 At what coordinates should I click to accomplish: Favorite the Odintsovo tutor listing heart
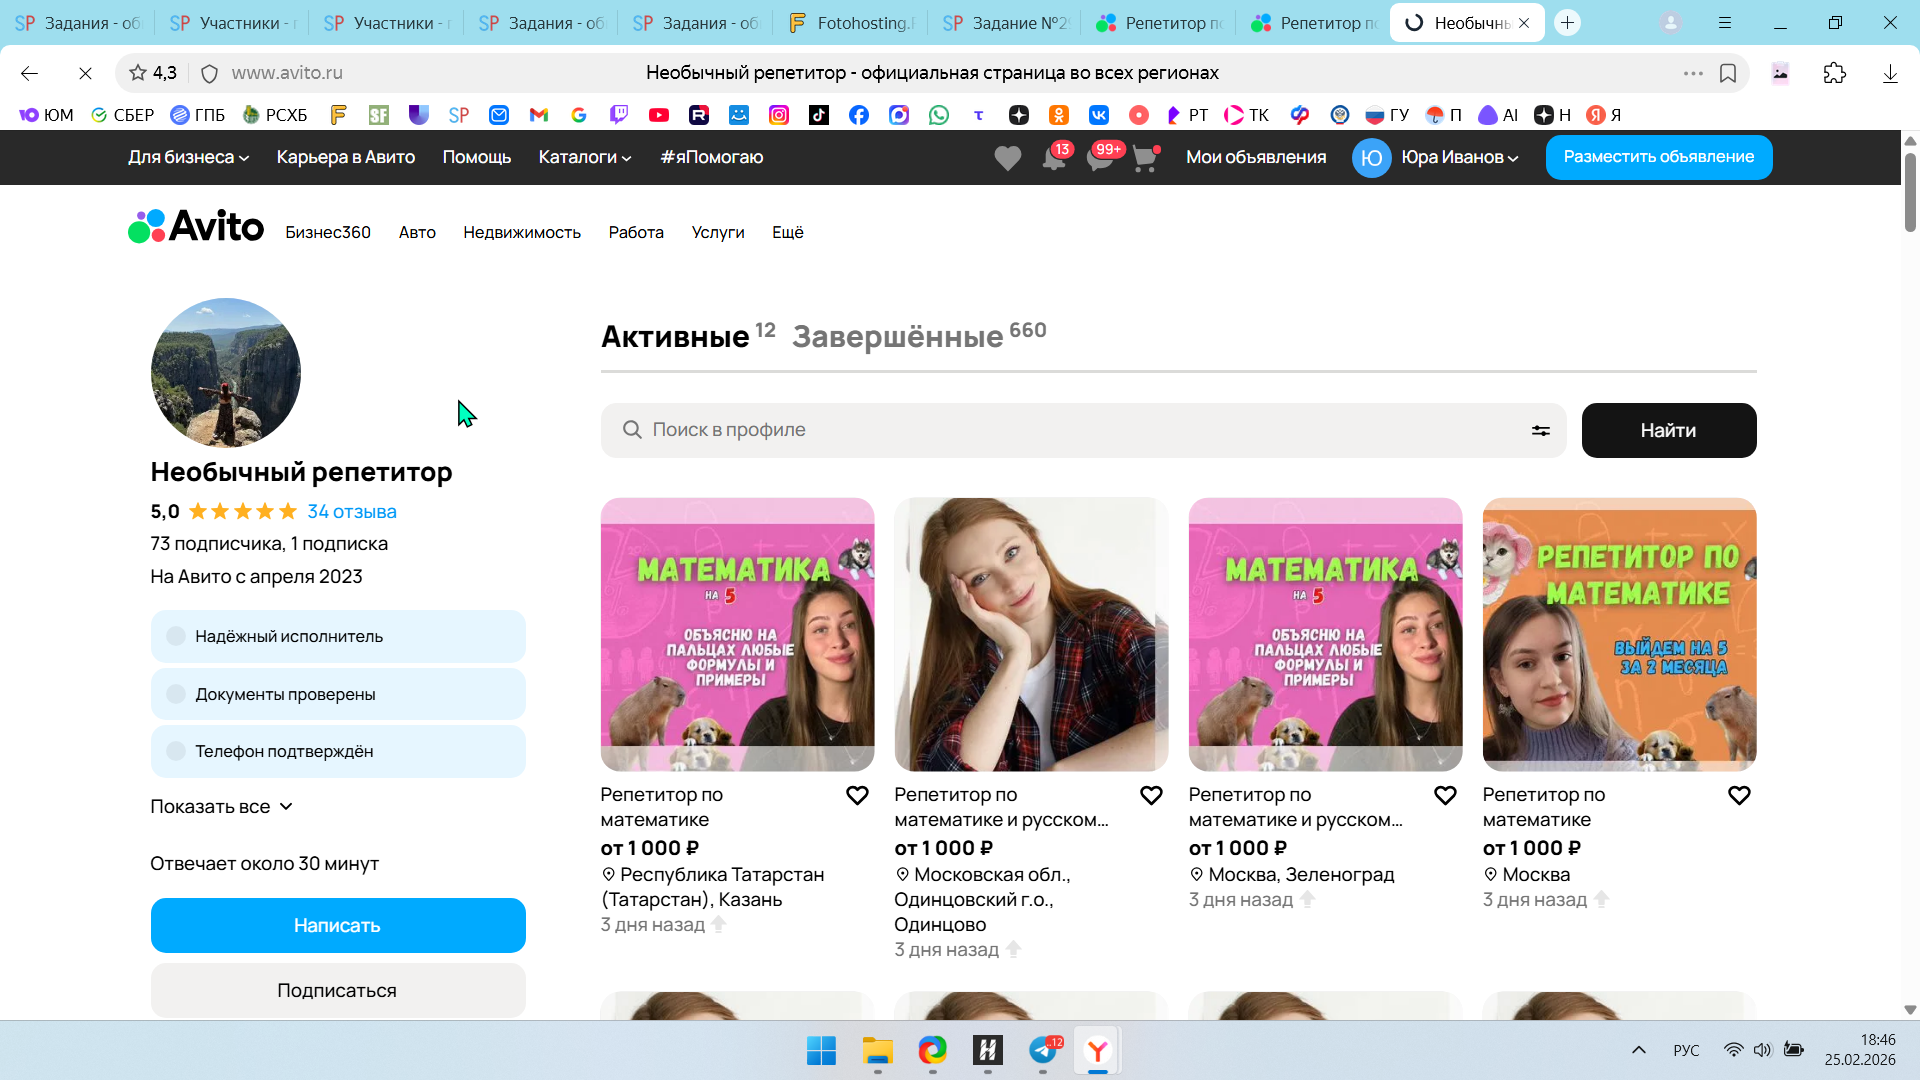pyautogui.click(x=1151, y=795)
